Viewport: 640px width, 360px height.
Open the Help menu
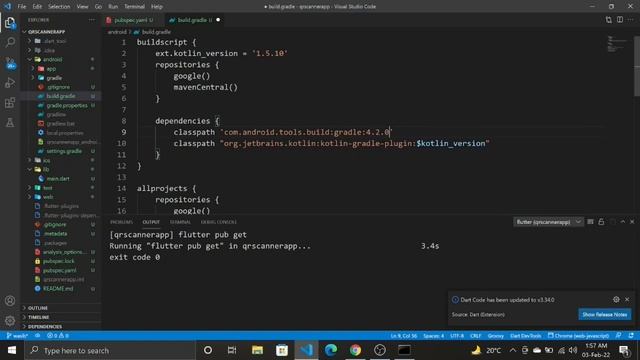(x=157, y=7)
